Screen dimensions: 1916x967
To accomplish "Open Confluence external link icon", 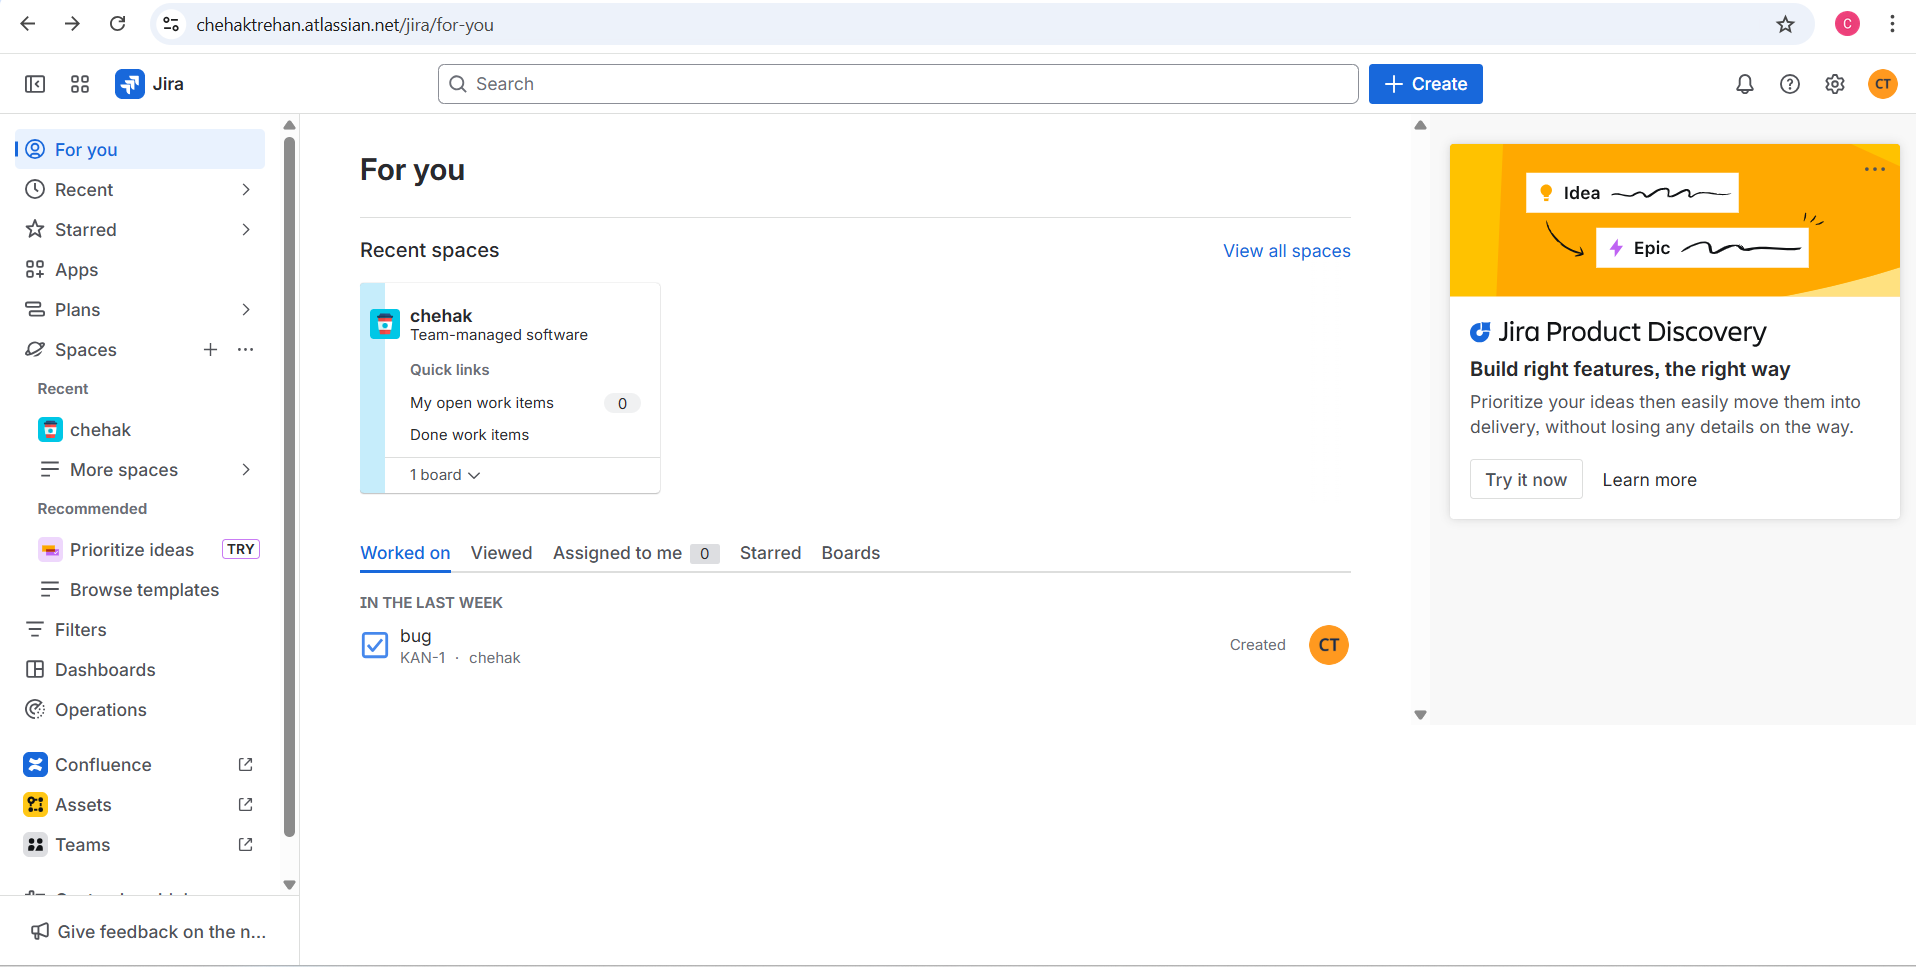I will [246, 764].
